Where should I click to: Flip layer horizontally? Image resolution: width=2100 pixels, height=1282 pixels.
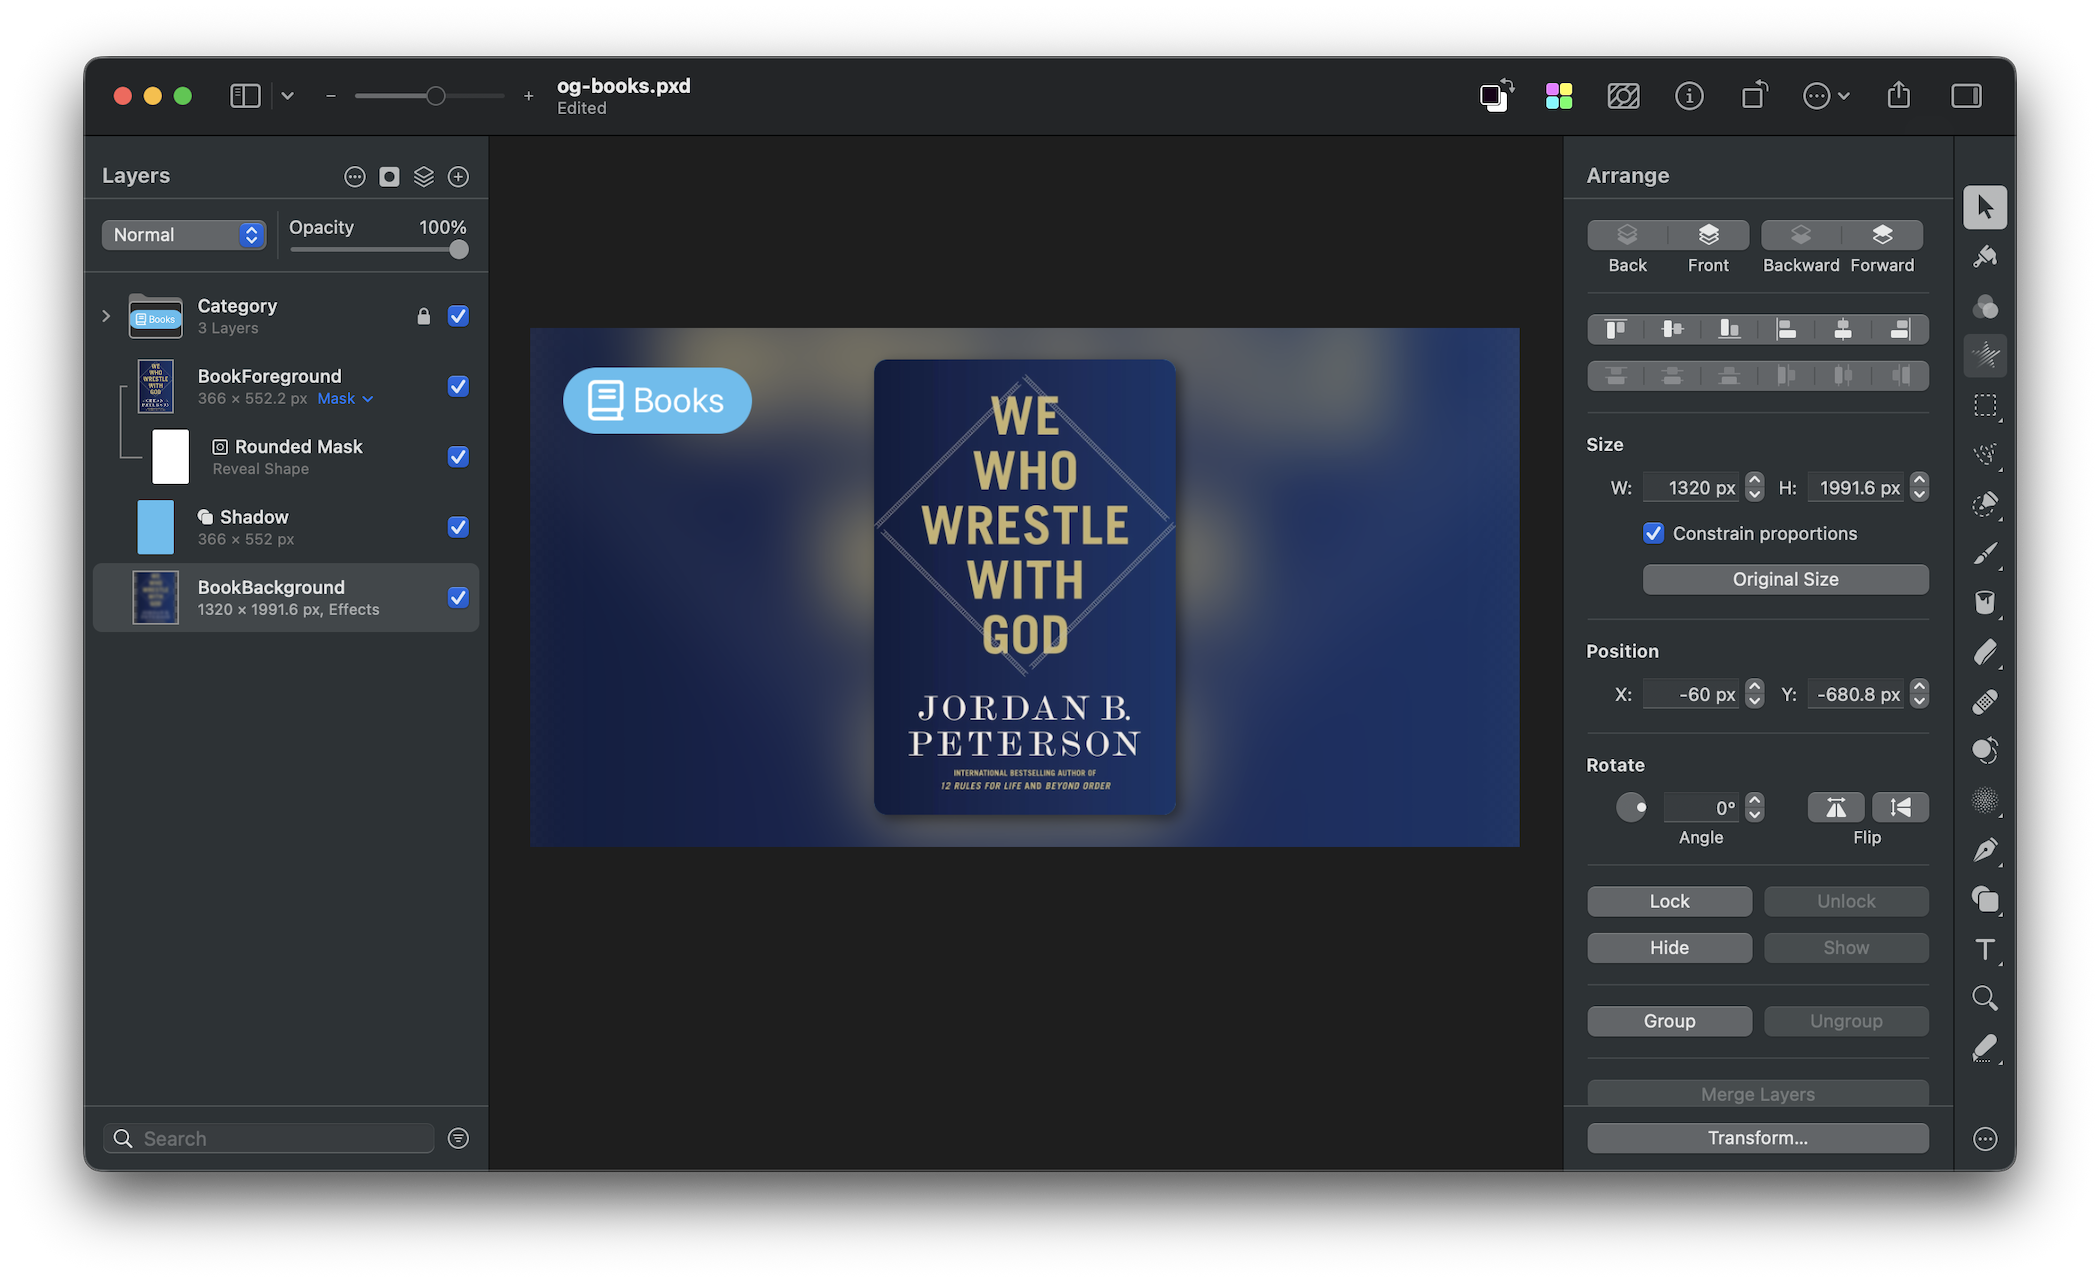click(x=1836, y=807)
